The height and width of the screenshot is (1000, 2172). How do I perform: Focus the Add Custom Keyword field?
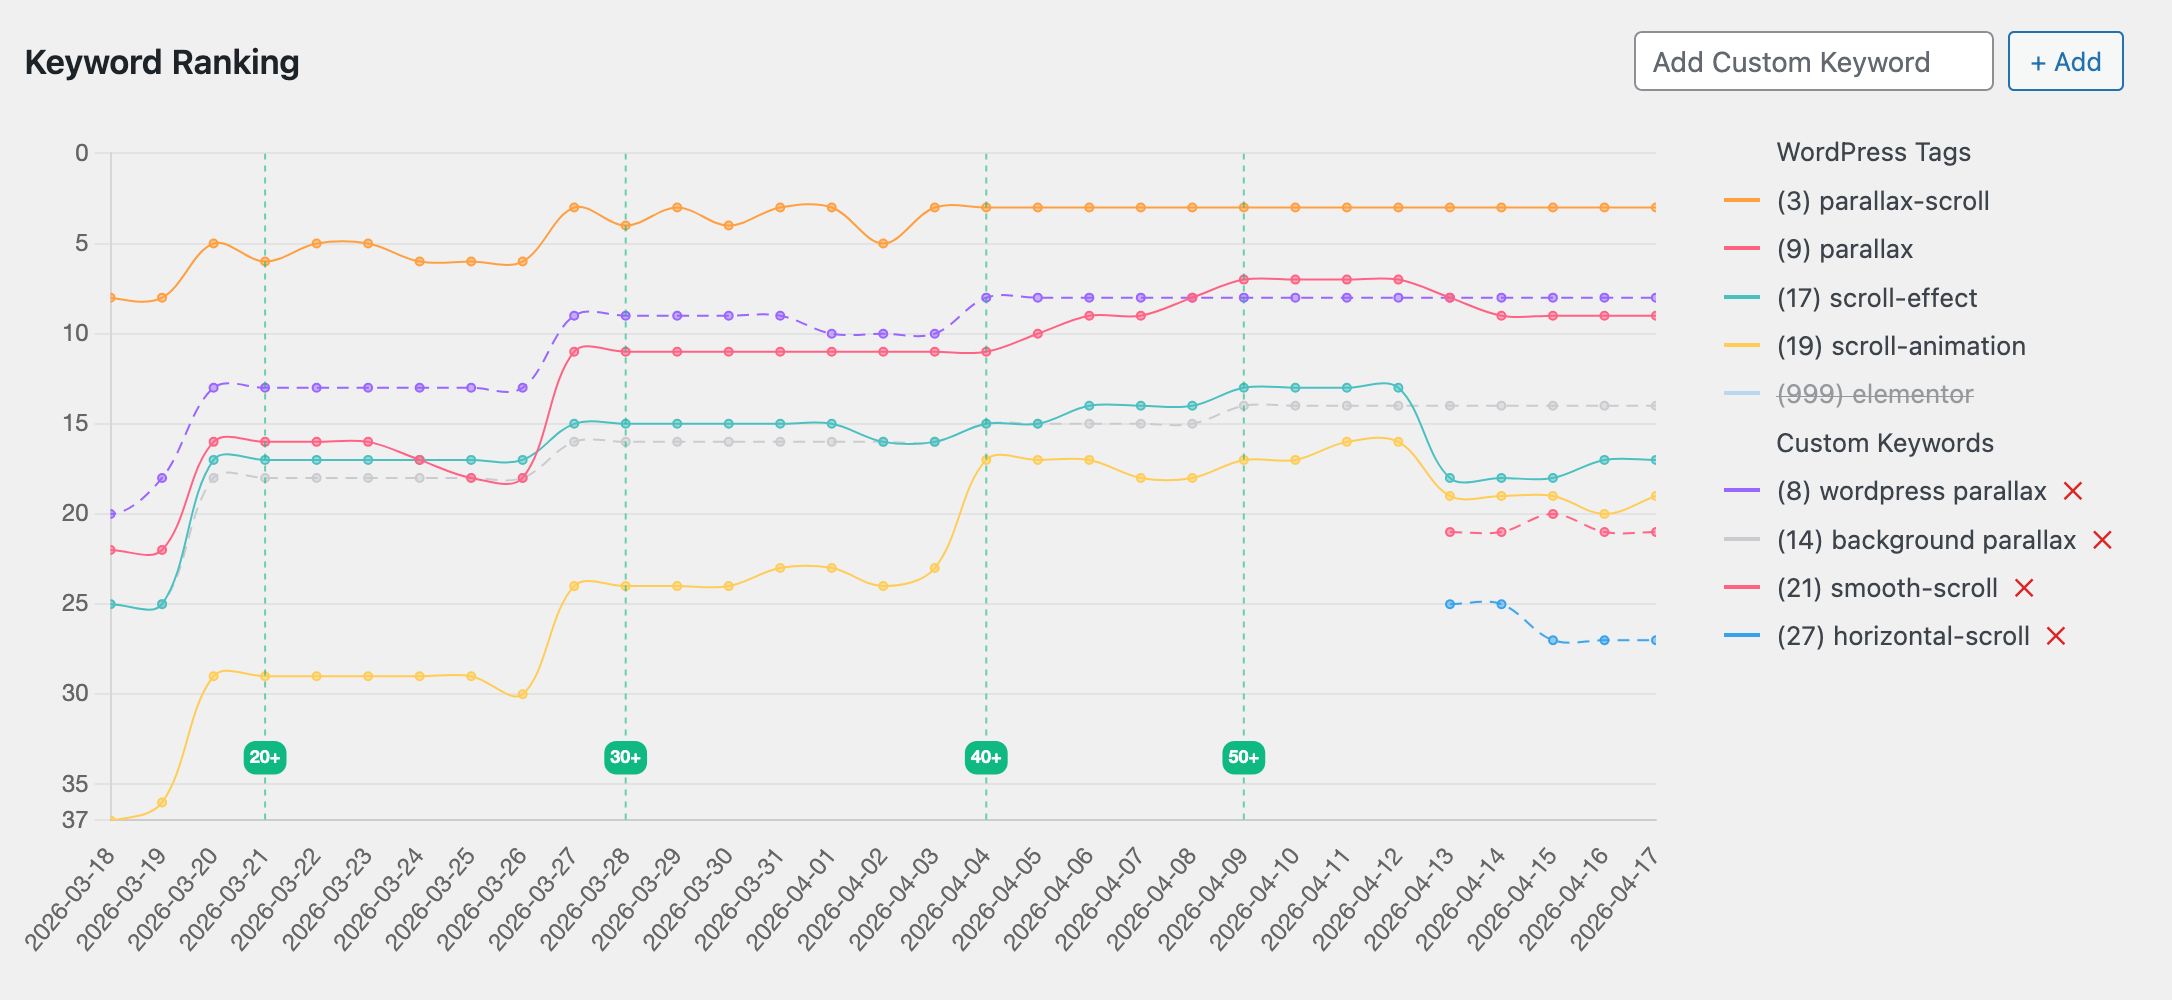click(x=1814, y=61)
